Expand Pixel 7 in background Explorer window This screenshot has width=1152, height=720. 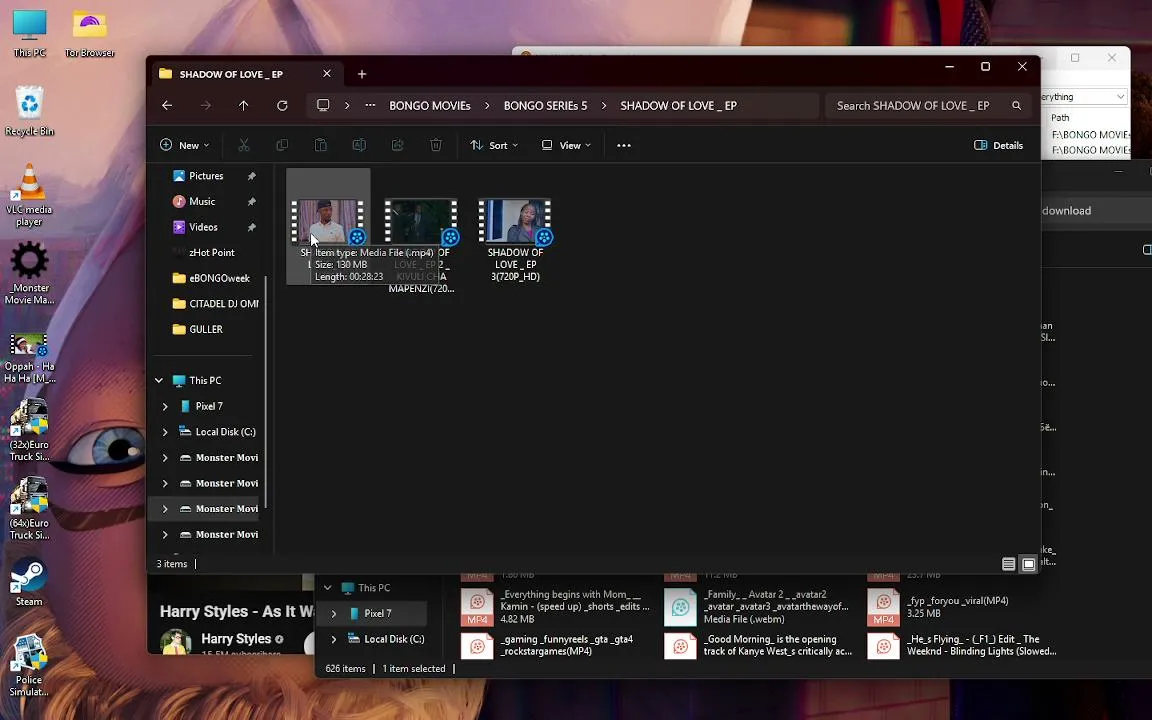pos(334,613)
